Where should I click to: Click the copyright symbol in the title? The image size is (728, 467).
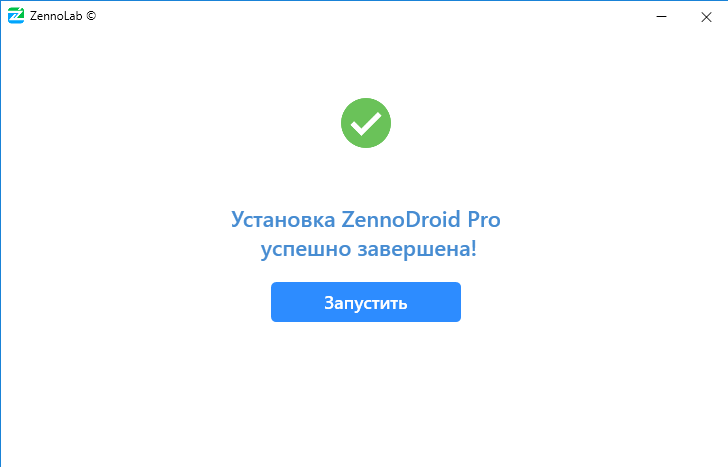coord(91,15)
